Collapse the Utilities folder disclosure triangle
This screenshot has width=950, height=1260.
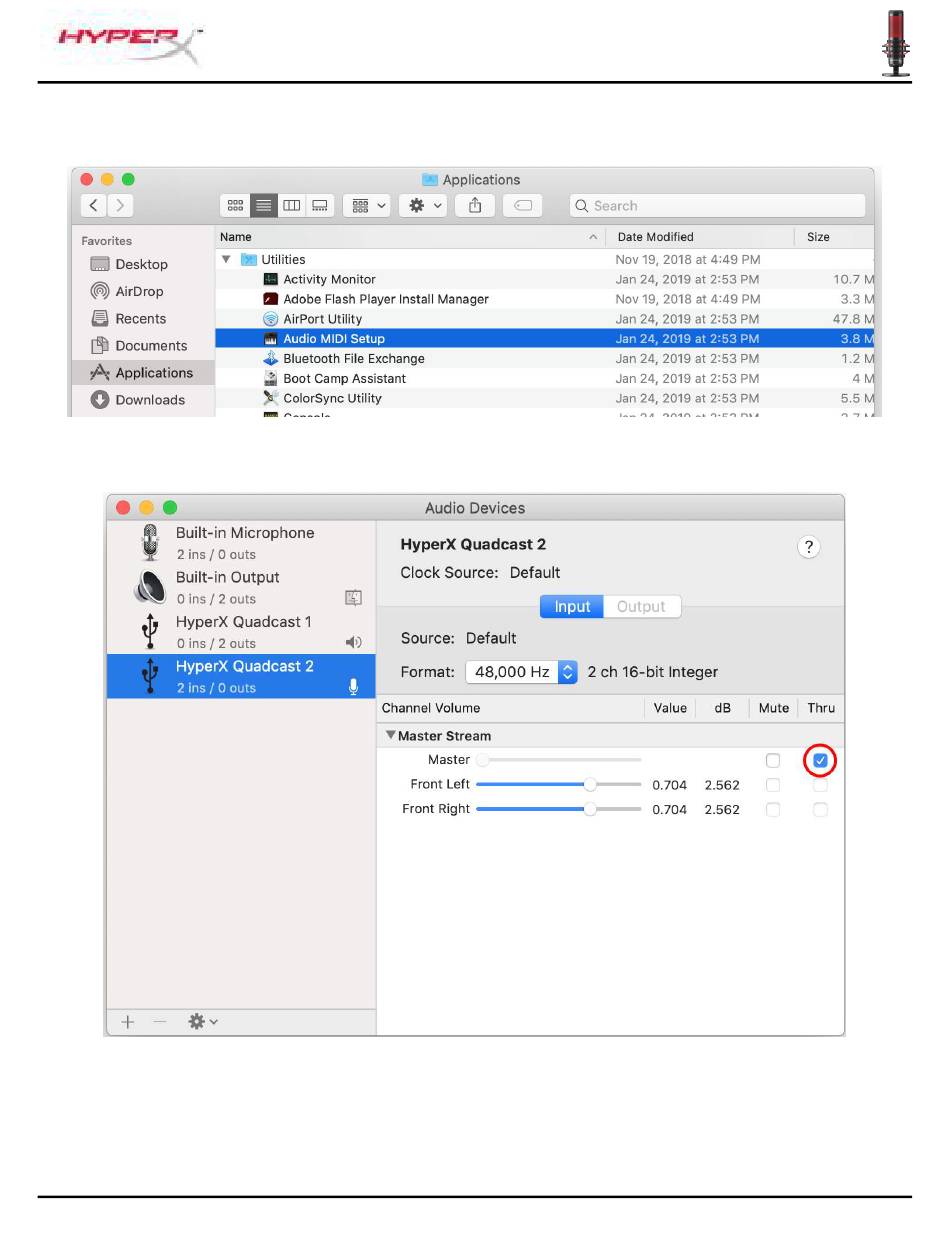click(226, 259)
